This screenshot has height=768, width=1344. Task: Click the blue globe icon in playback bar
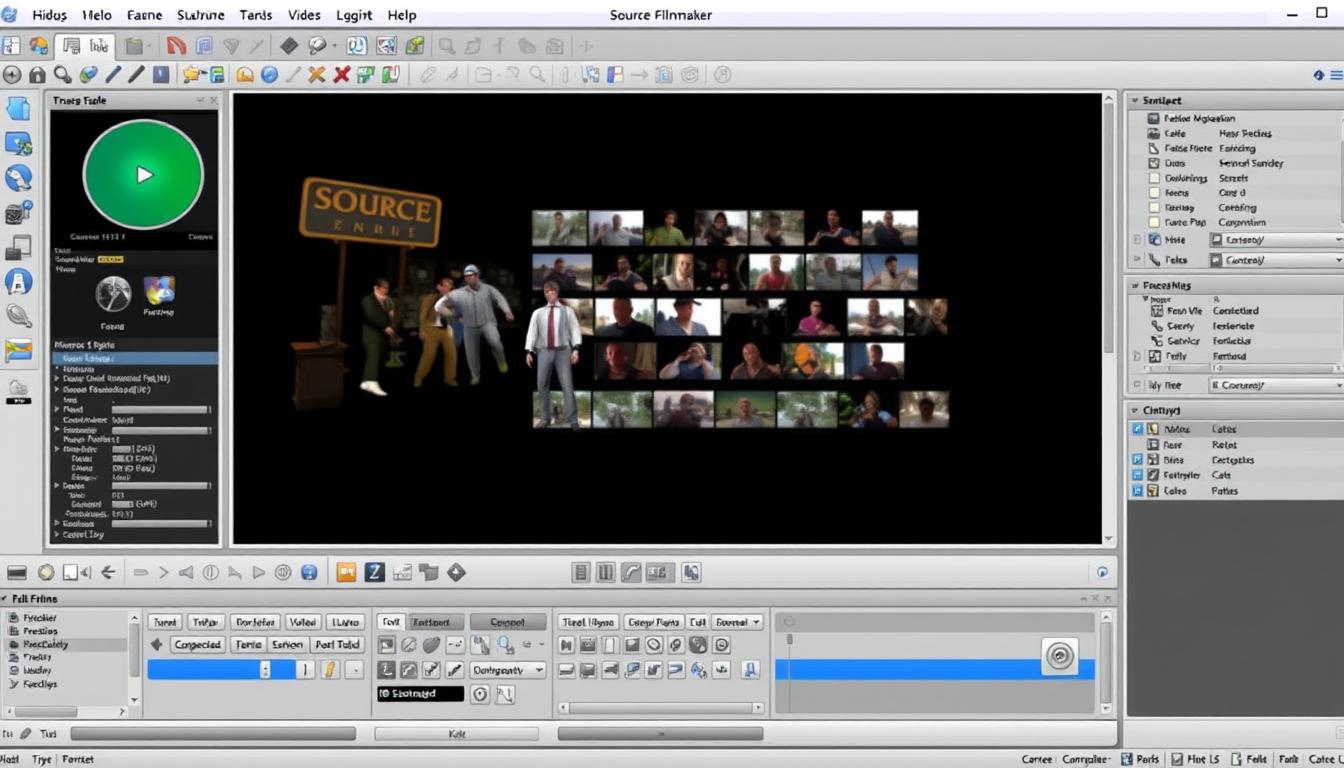pos(309,572)
